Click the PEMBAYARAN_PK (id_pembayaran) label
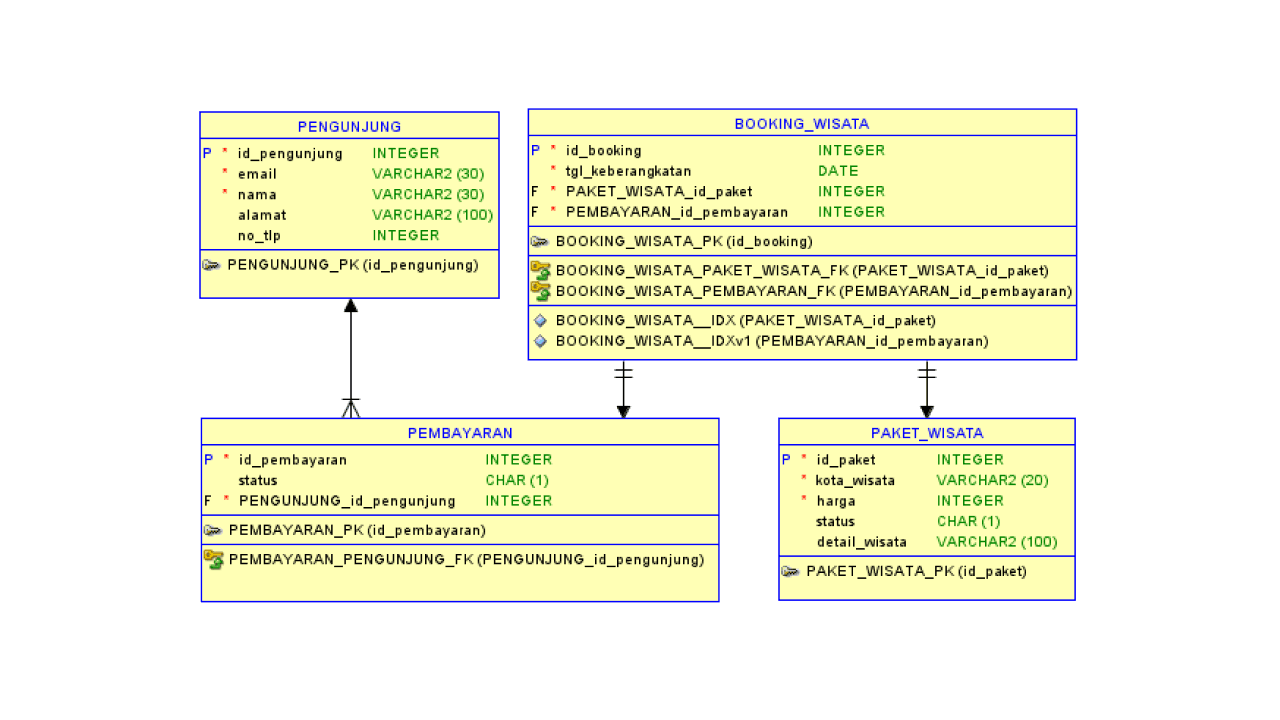The height and width of the screenshot is (720, 1280). [357, 530]
